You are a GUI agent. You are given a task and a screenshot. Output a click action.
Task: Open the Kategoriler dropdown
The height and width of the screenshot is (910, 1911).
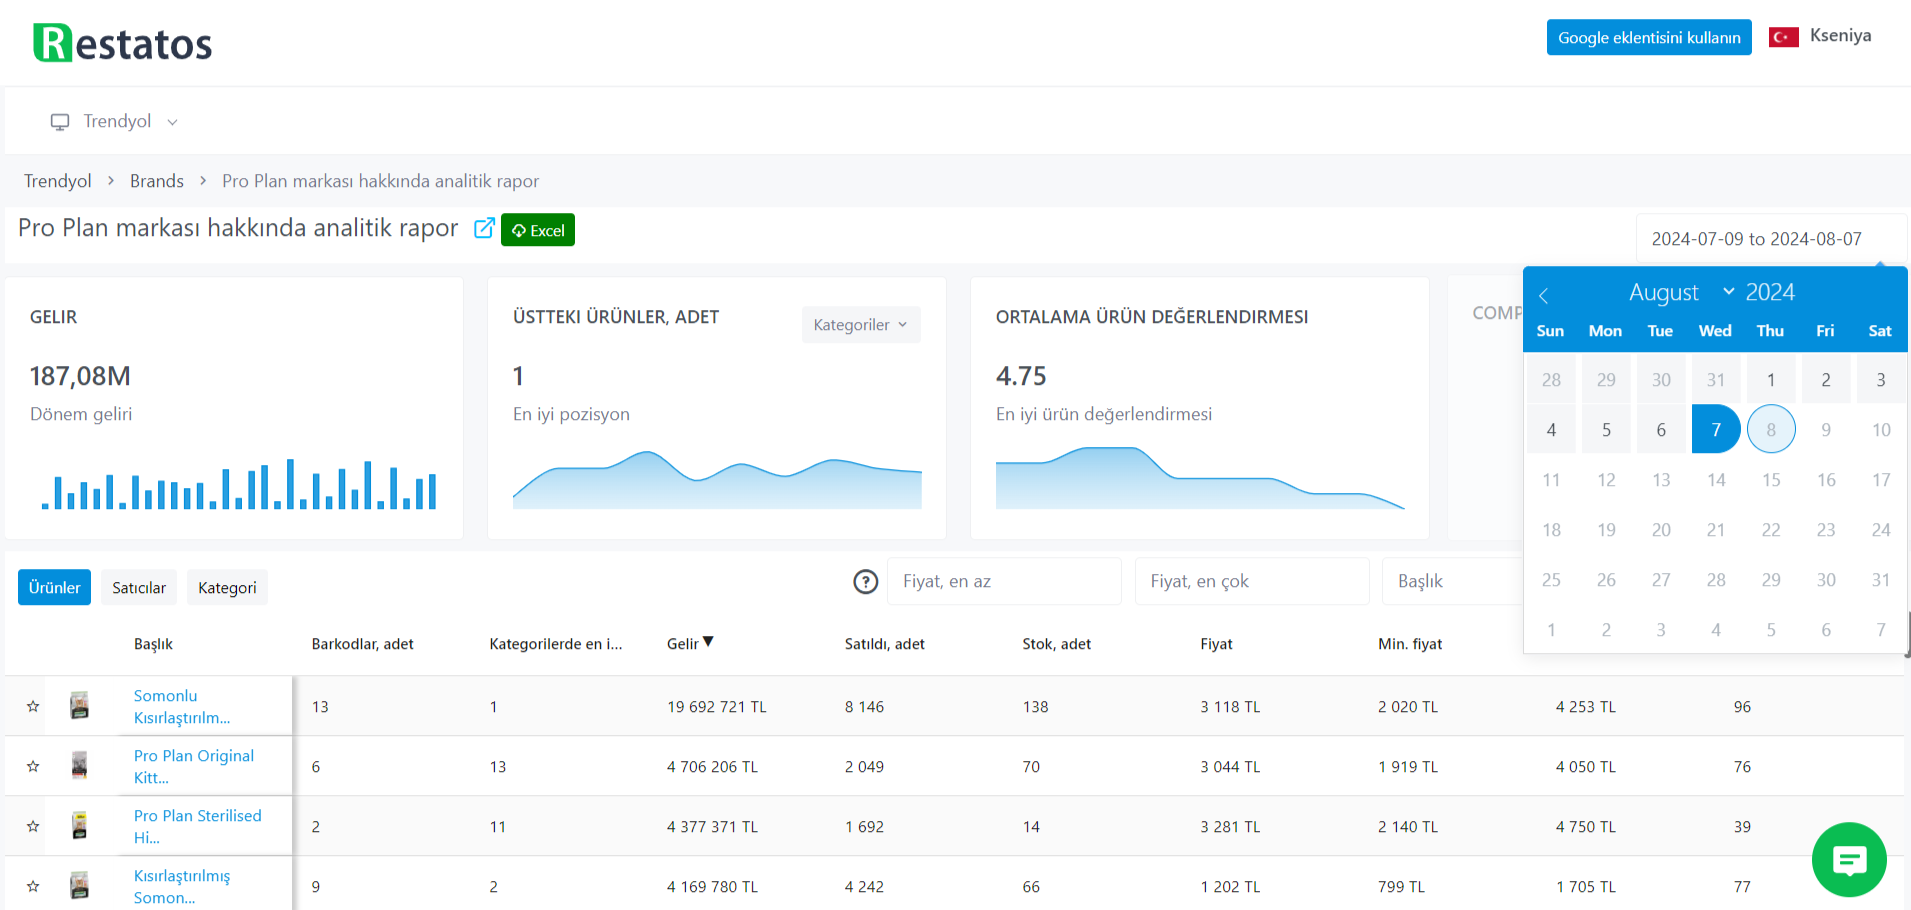(x=861, y=324)
